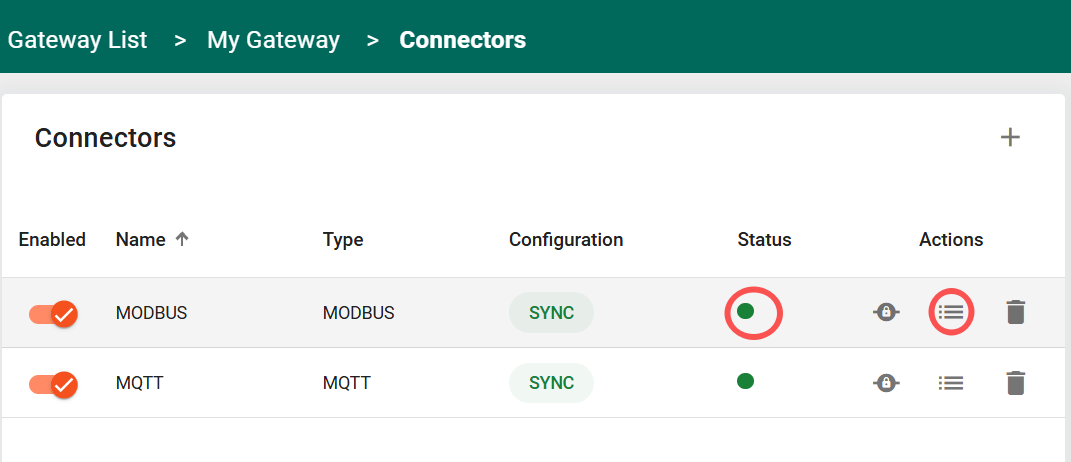Delete the MODBUS connector

pyautogui.click(x=1015, y=312)
